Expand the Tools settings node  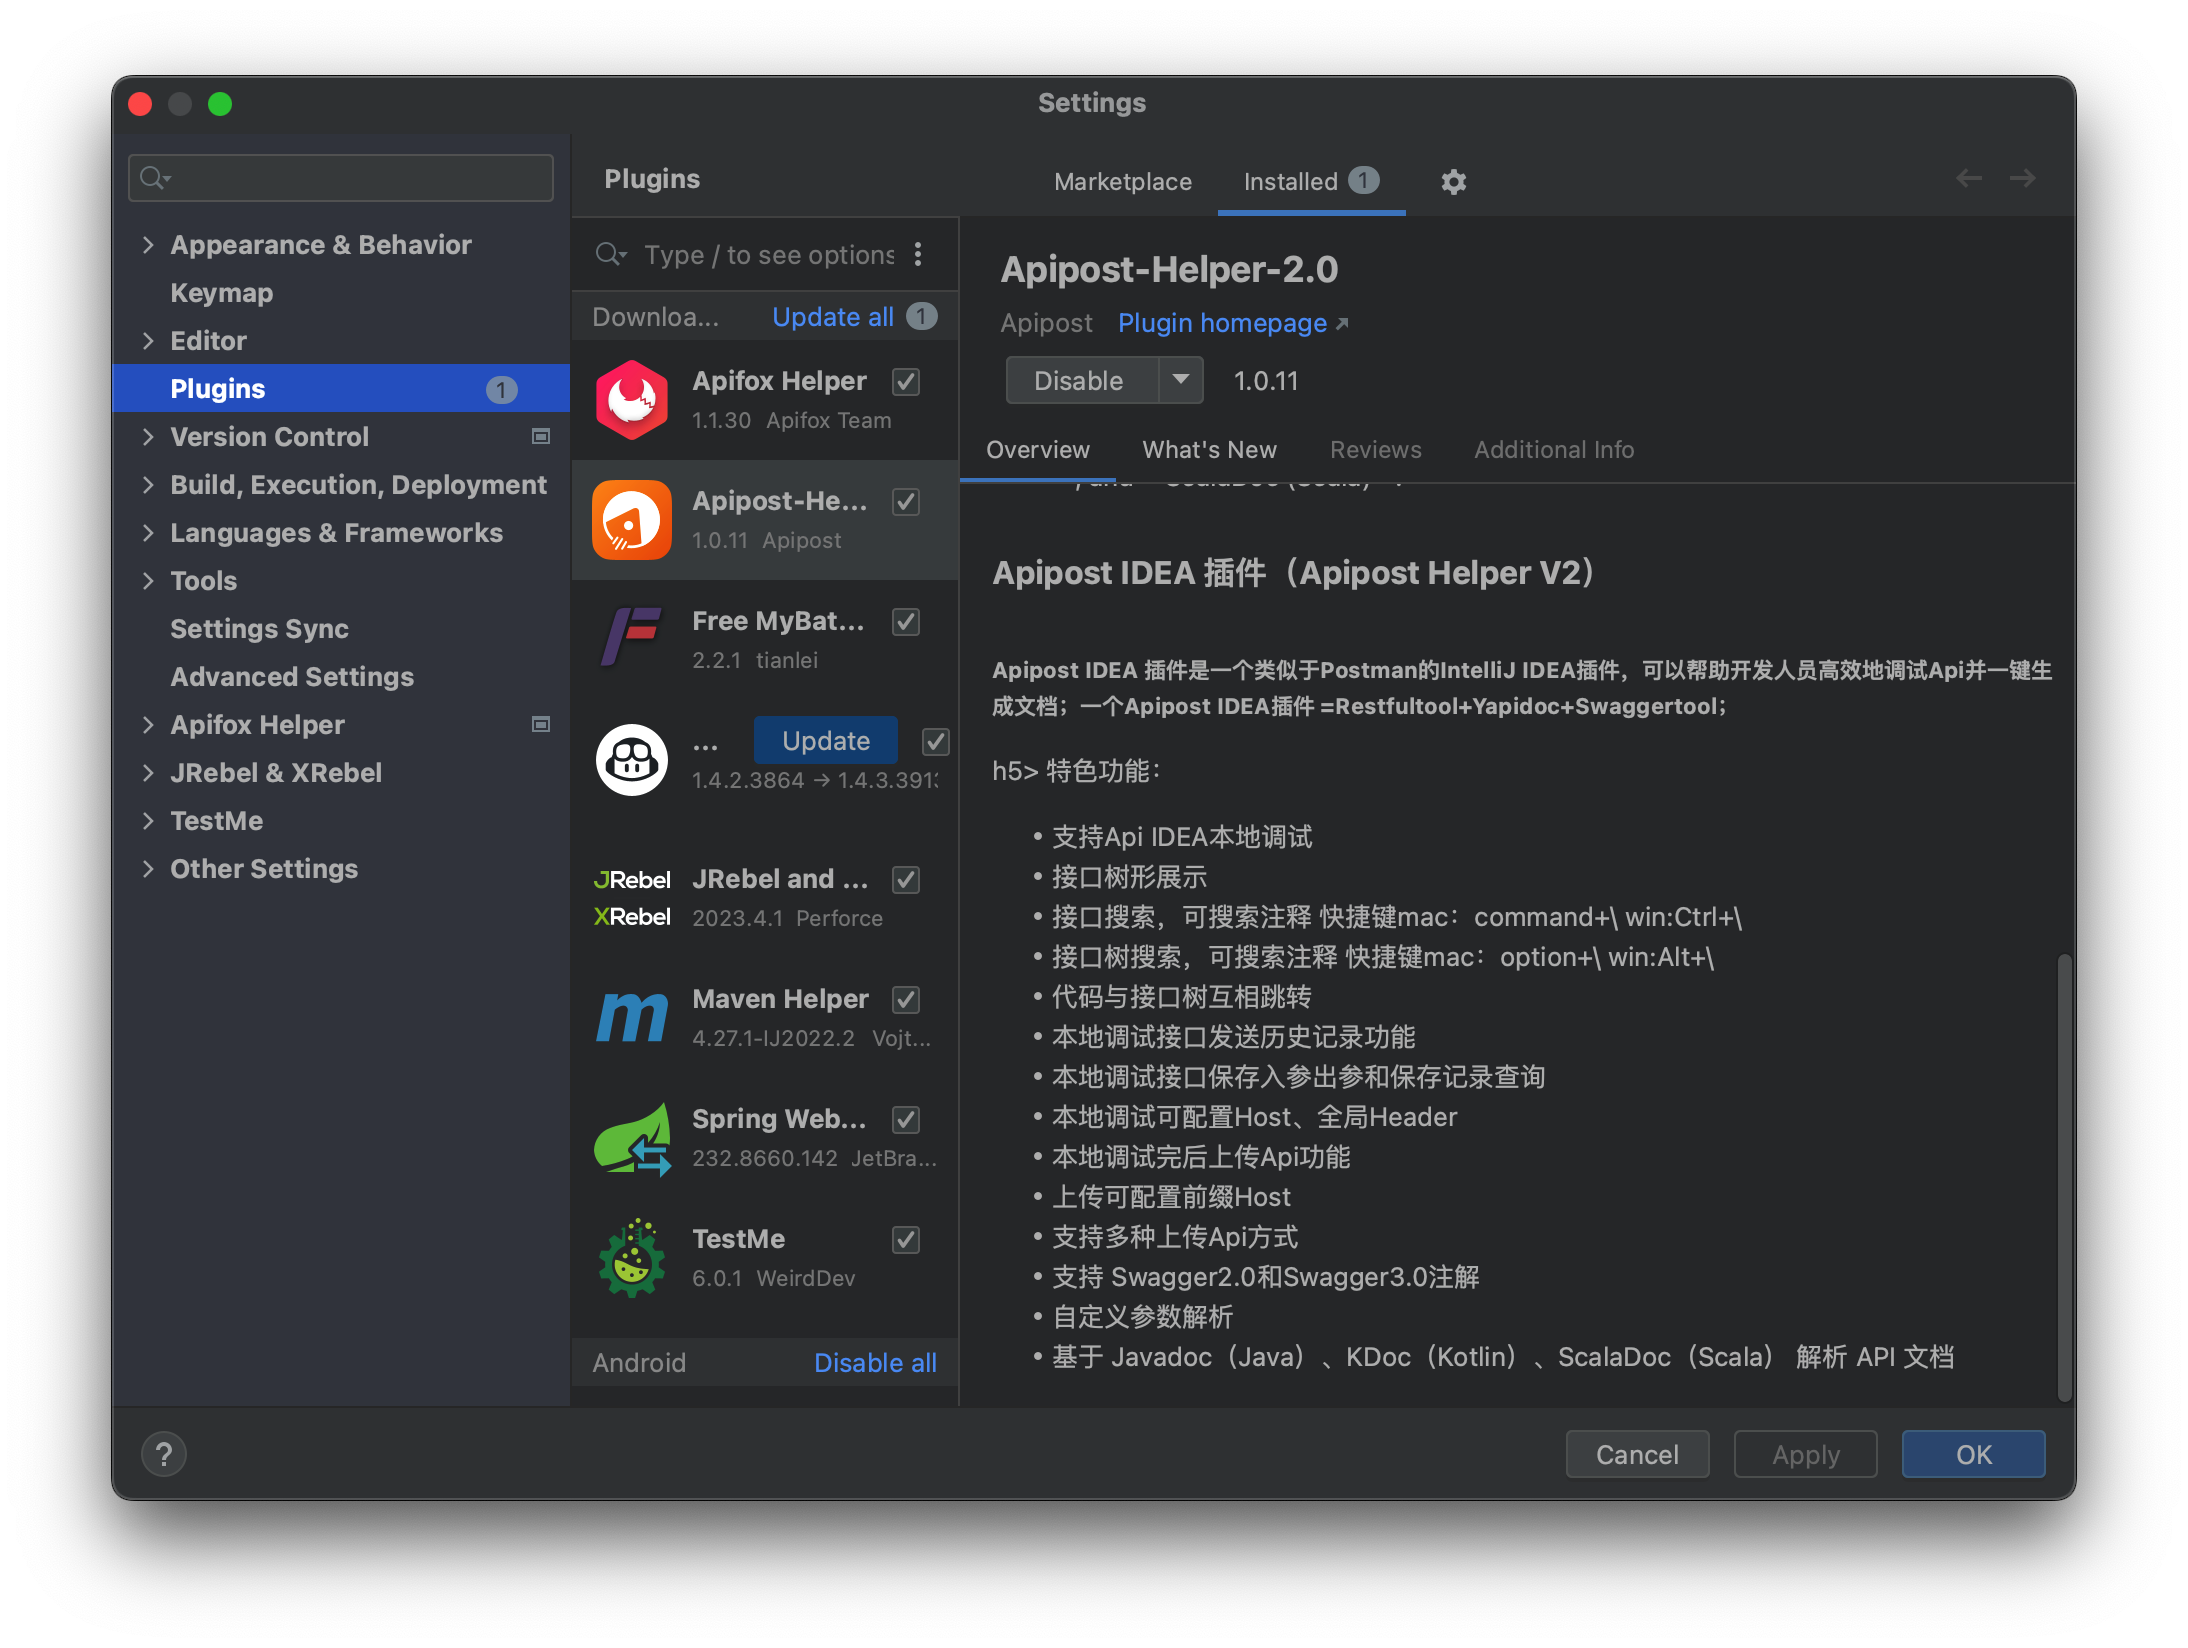pyautogui.click(x=148, y=581)
